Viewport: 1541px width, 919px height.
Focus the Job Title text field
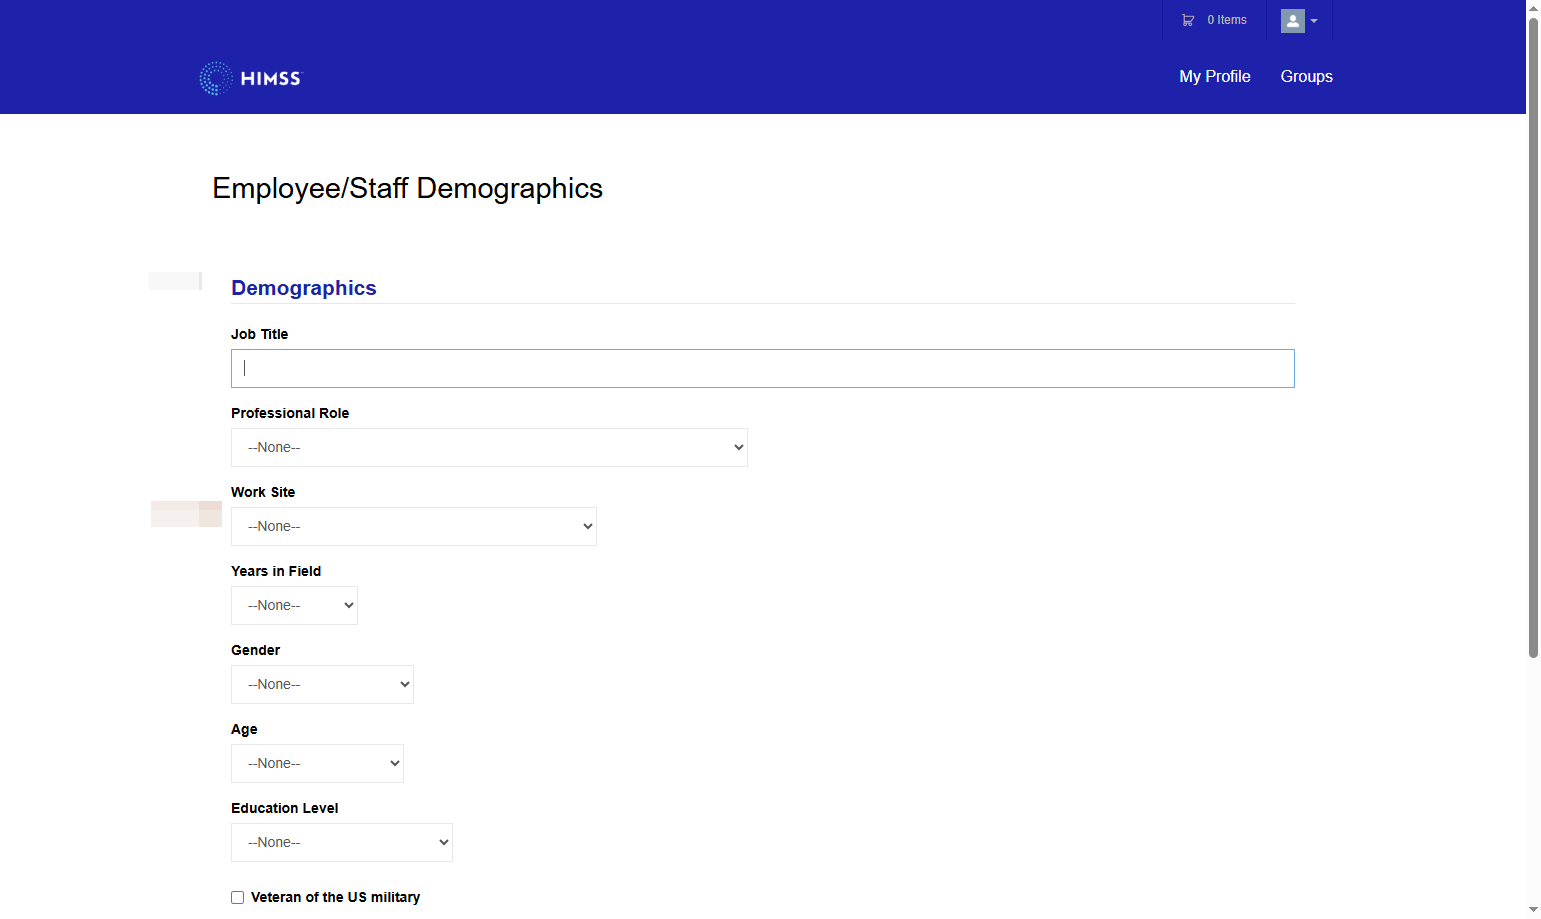click(x=762, y=368)
